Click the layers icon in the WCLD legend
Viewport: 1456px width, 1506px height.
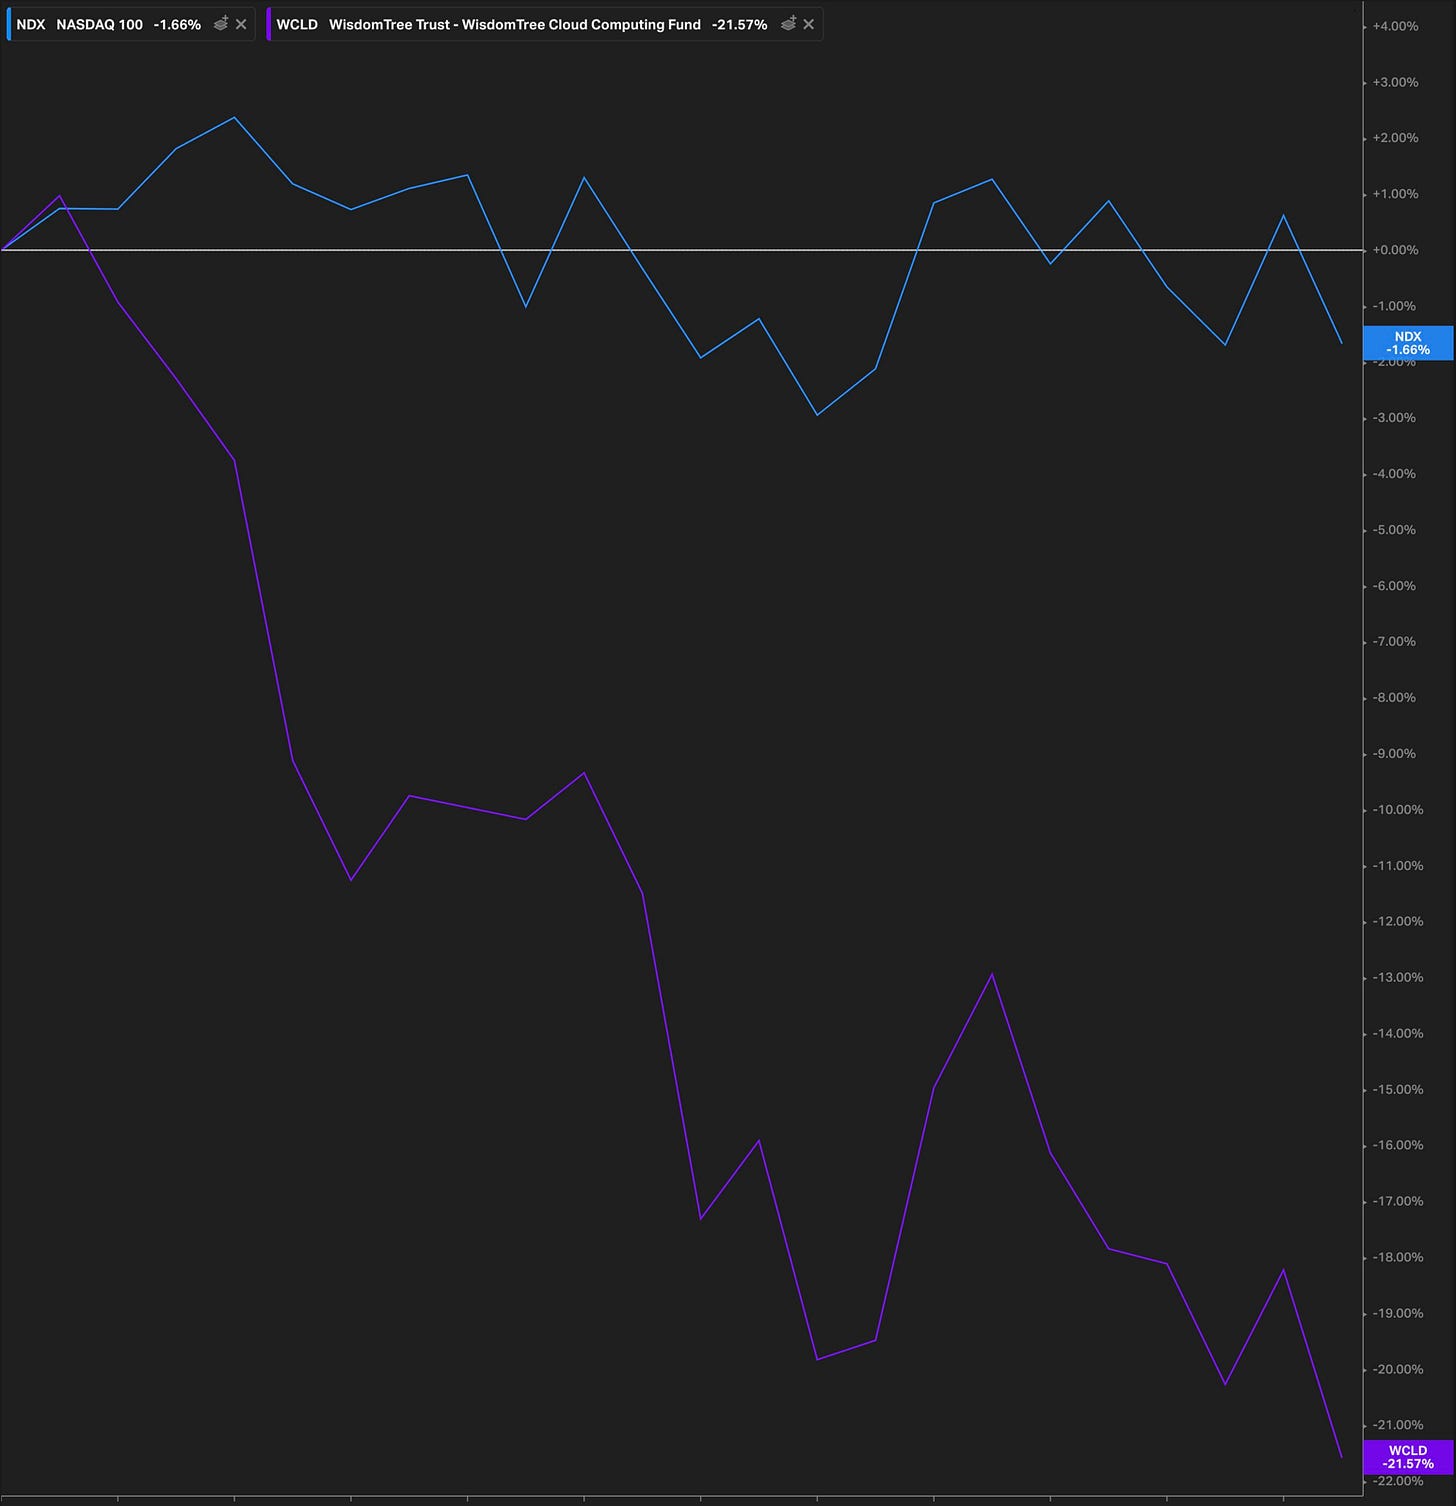788,24
